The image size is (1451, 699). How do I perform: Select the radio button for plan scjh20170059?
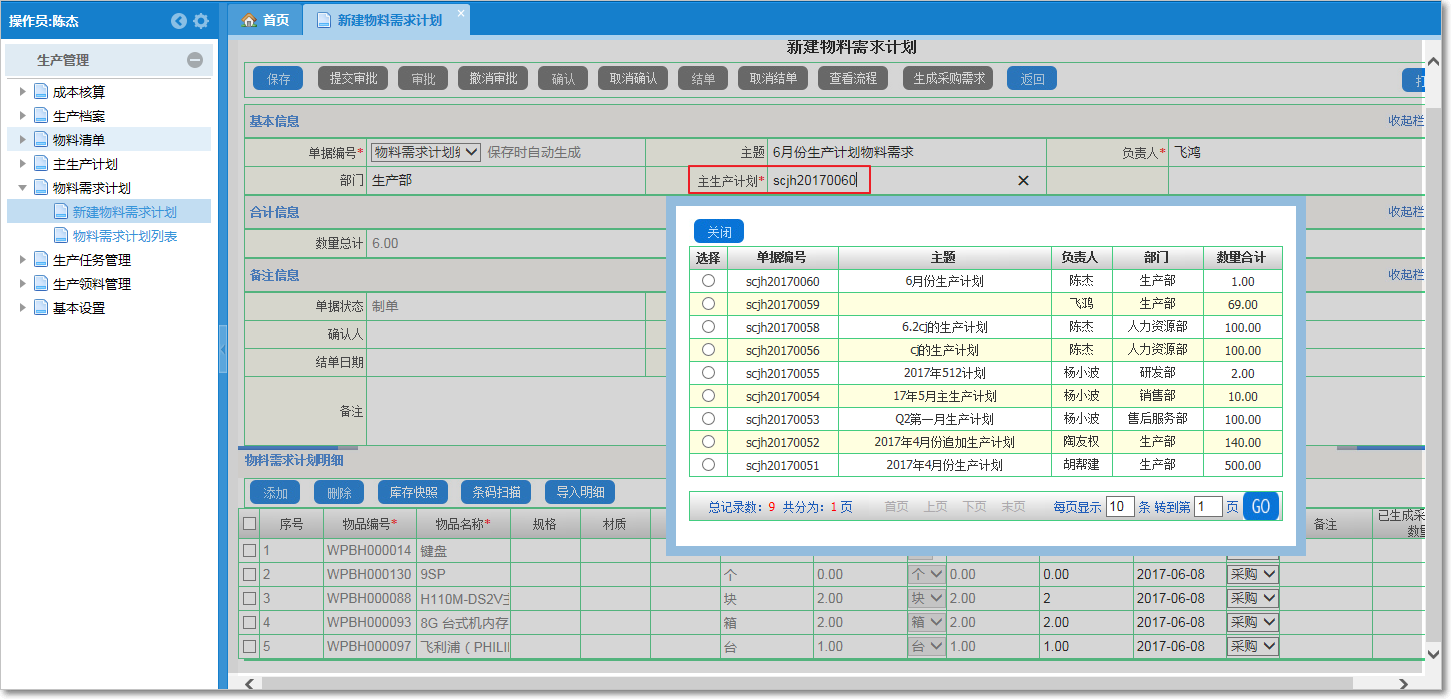(709, 303)
